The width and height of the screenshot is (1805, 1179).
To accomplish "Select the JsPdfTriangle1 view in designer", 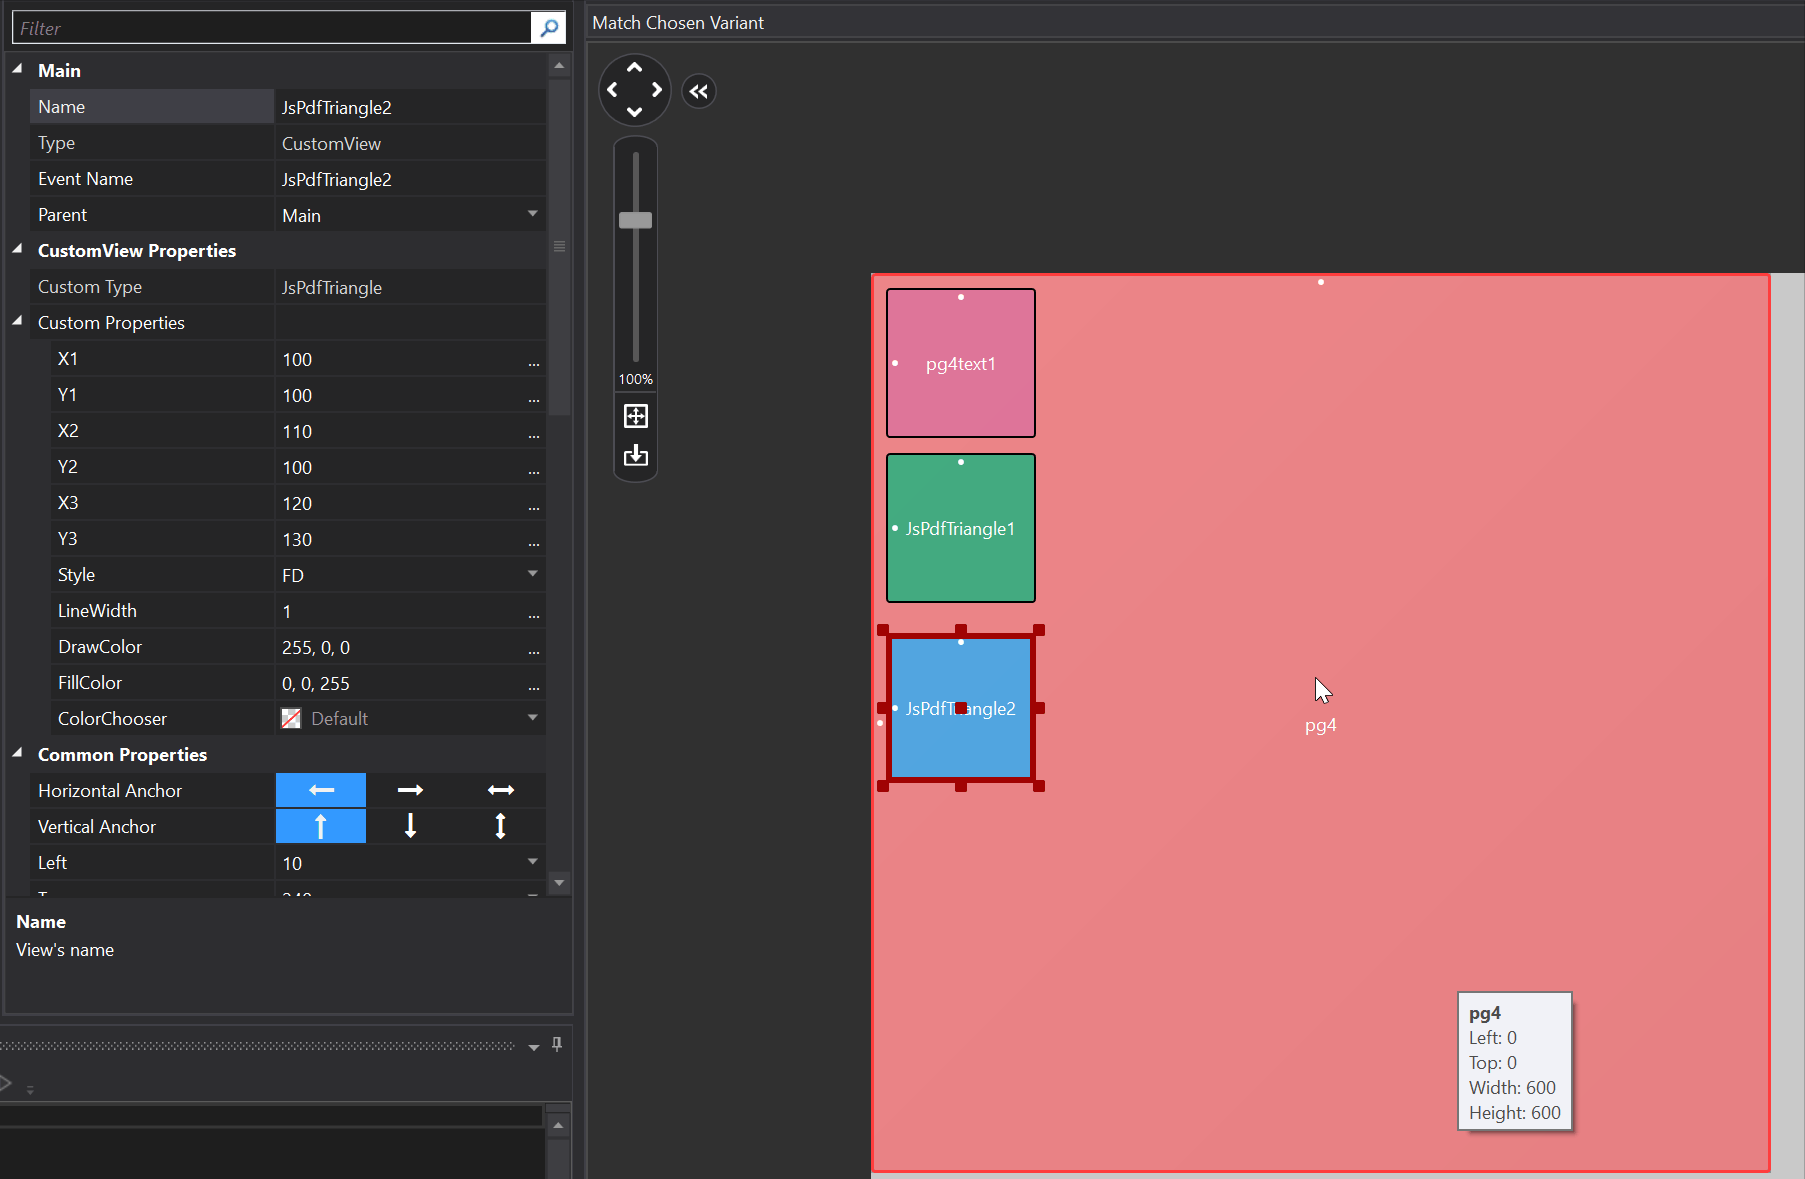I will tap(961, 528).
